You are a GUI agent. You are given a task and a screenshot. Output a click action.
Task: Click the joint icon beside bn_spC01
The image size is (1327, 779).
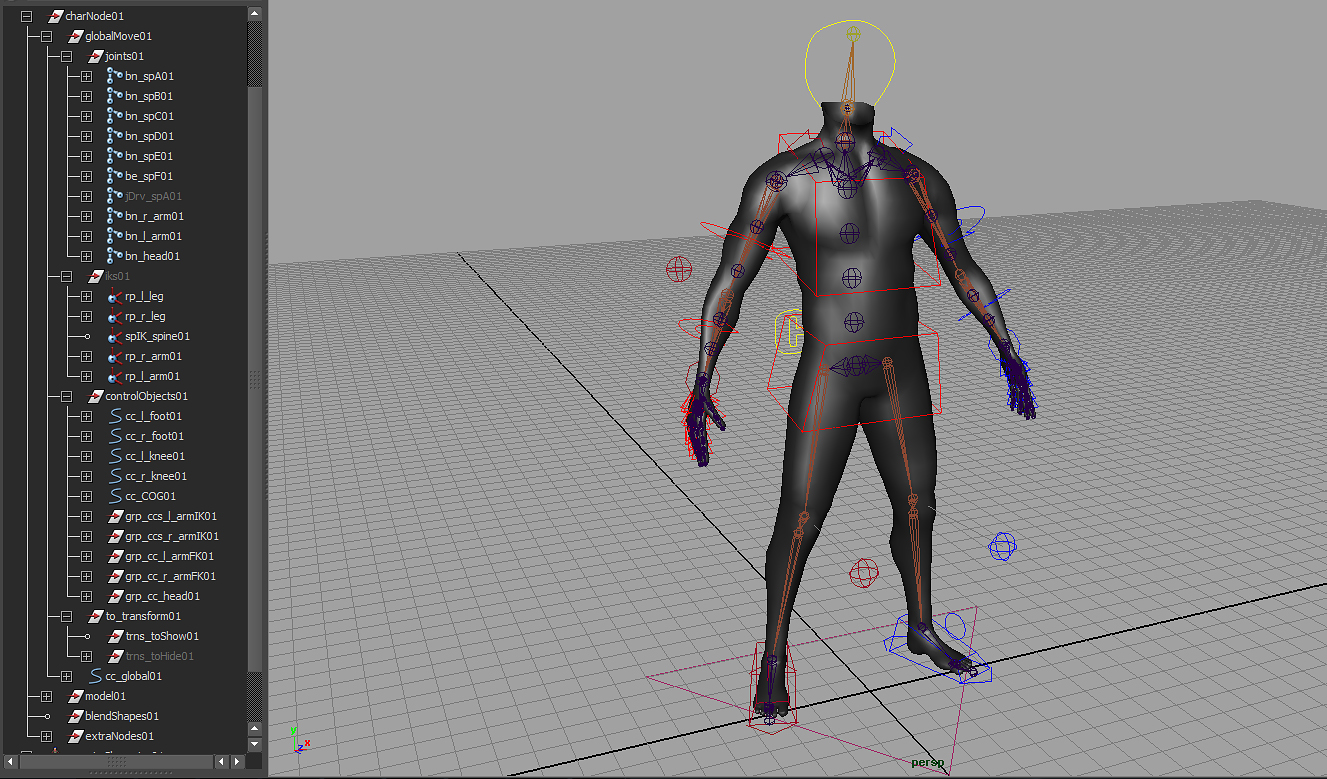[114, 116]
